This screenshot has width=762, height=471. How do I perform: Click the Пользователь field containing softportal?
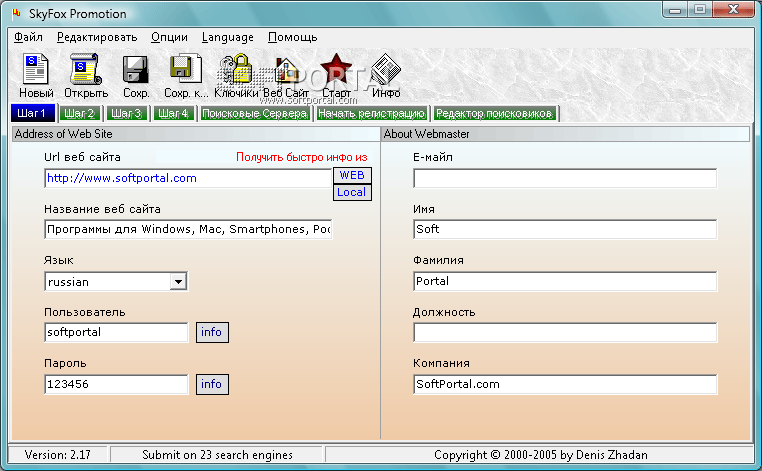tap(116, 332)
